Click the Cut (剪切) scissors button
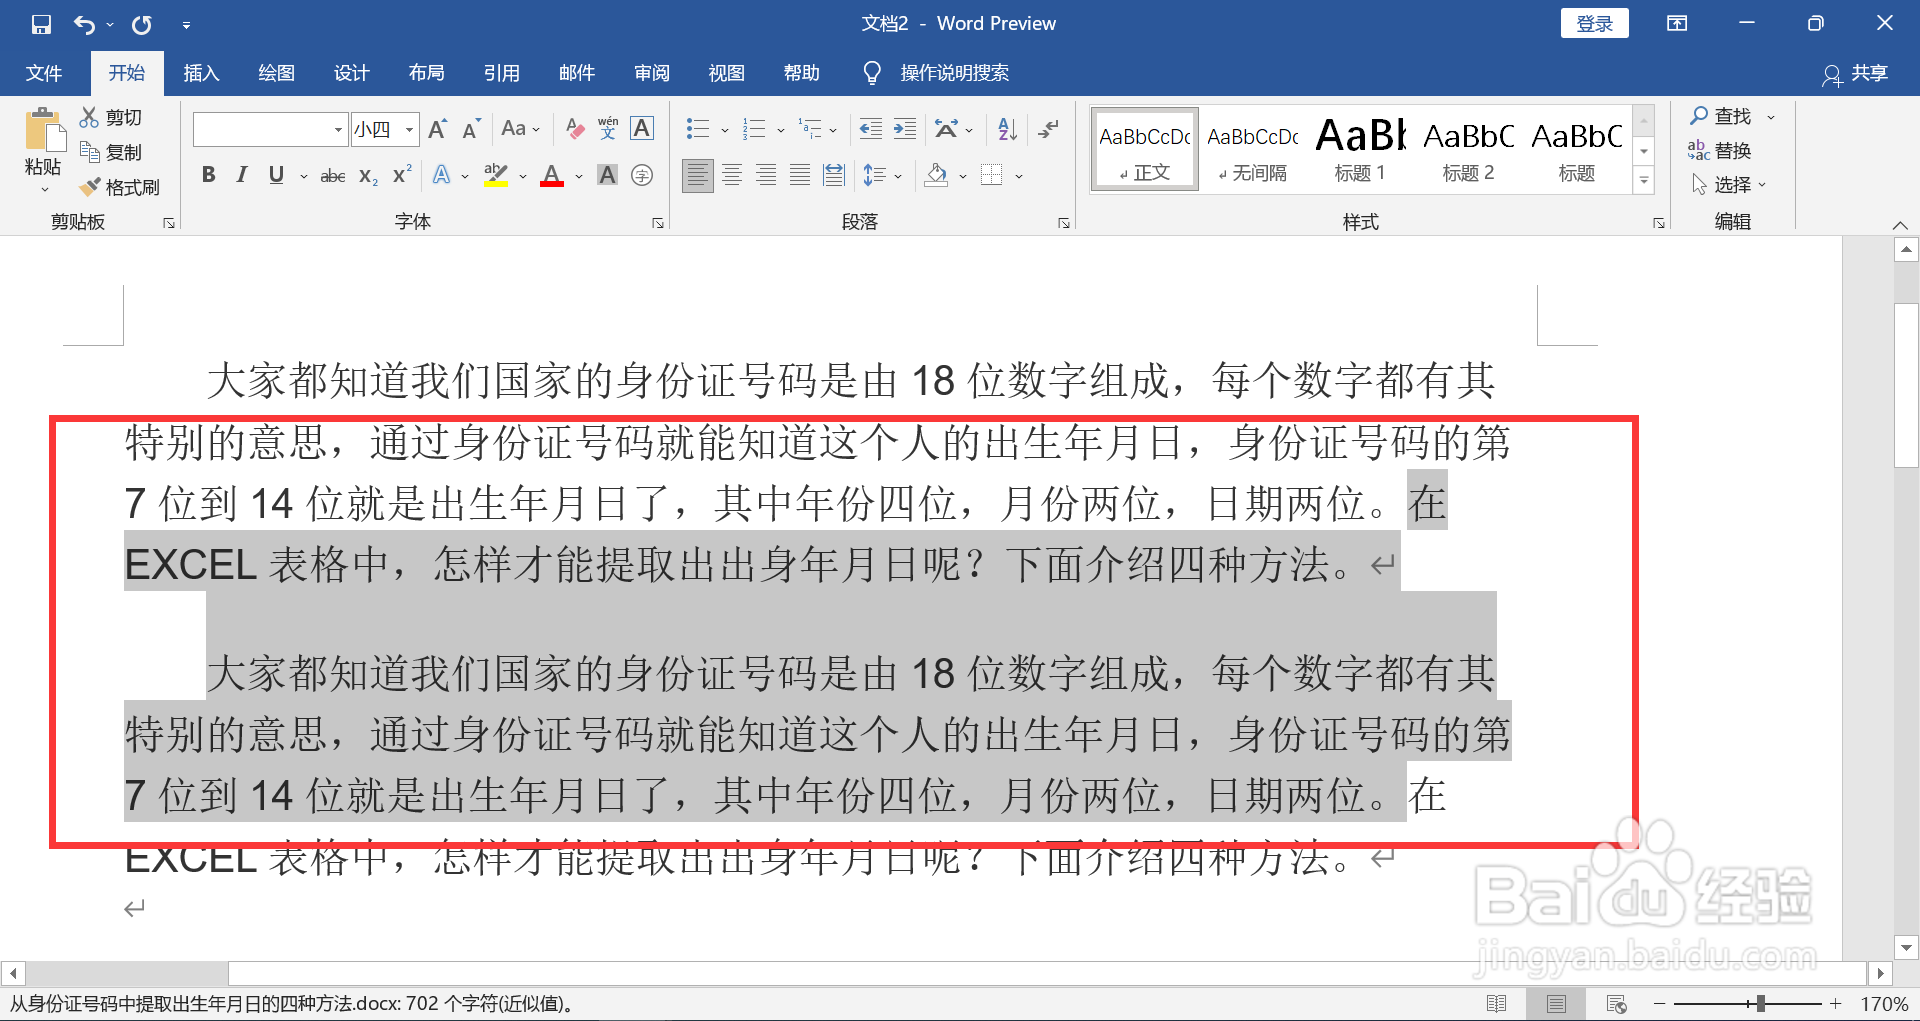The width and height of the screenshot is (1920, 1021). (111, 118)
